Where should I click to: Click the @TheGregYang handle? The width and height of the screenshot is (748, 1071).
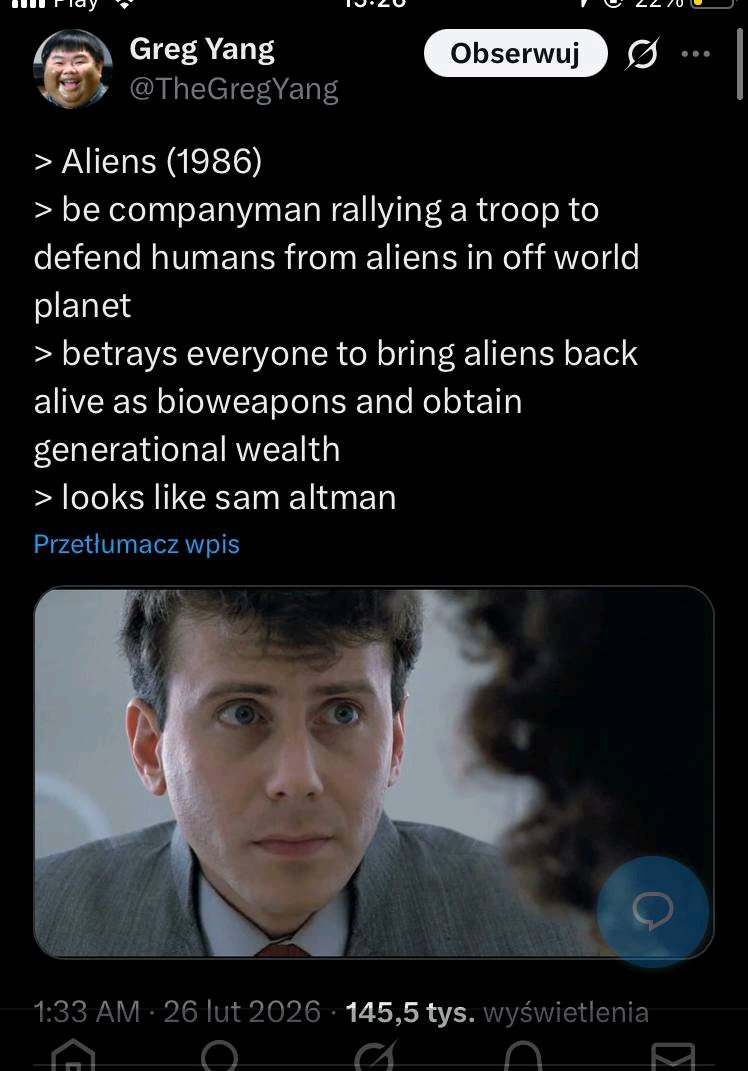[234, 89]
